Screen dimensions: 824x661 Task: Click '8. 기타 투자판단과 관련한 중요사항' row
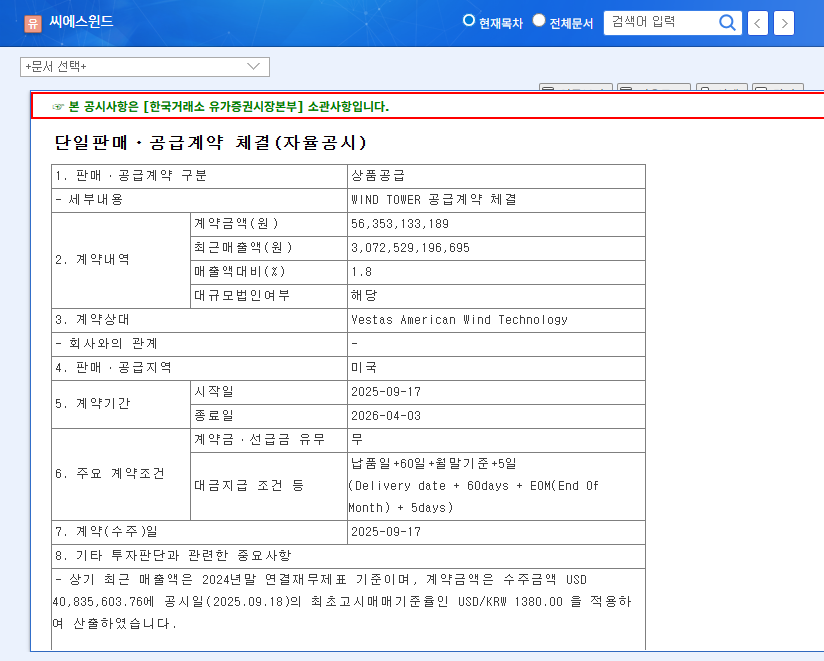tap(348, 556)
